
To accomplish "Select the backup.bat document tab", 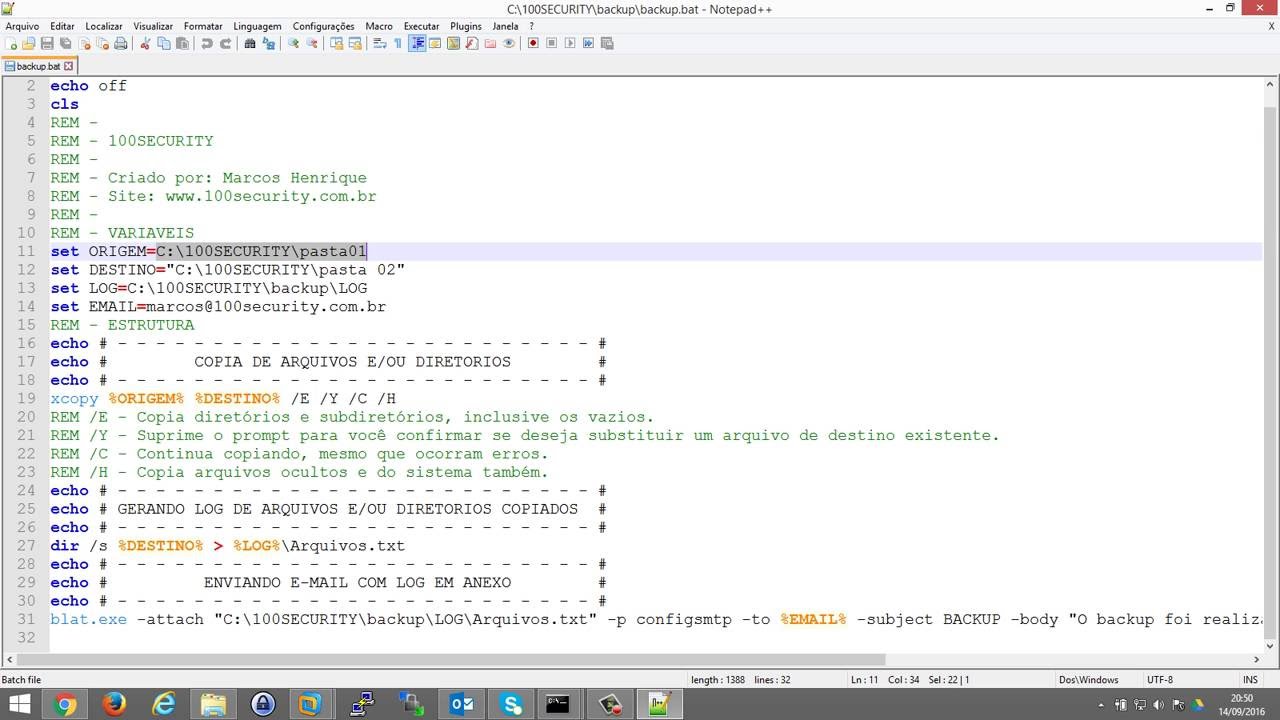I will (38, 66).
